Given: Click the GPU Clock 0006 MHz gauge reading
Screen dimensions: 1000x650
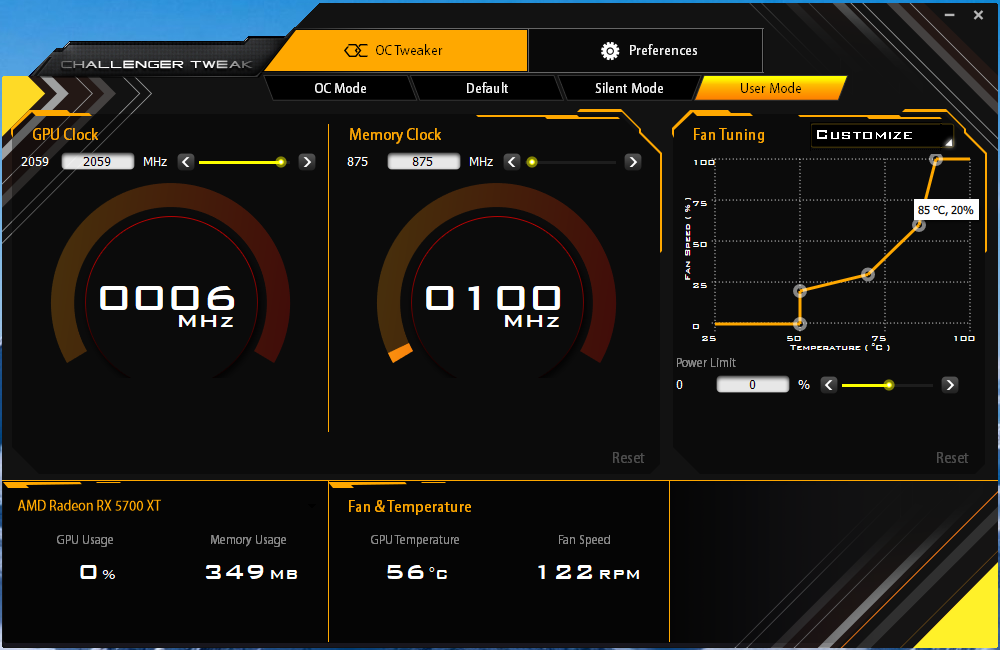Looking at the screenshot, I should tap(167, 306).
